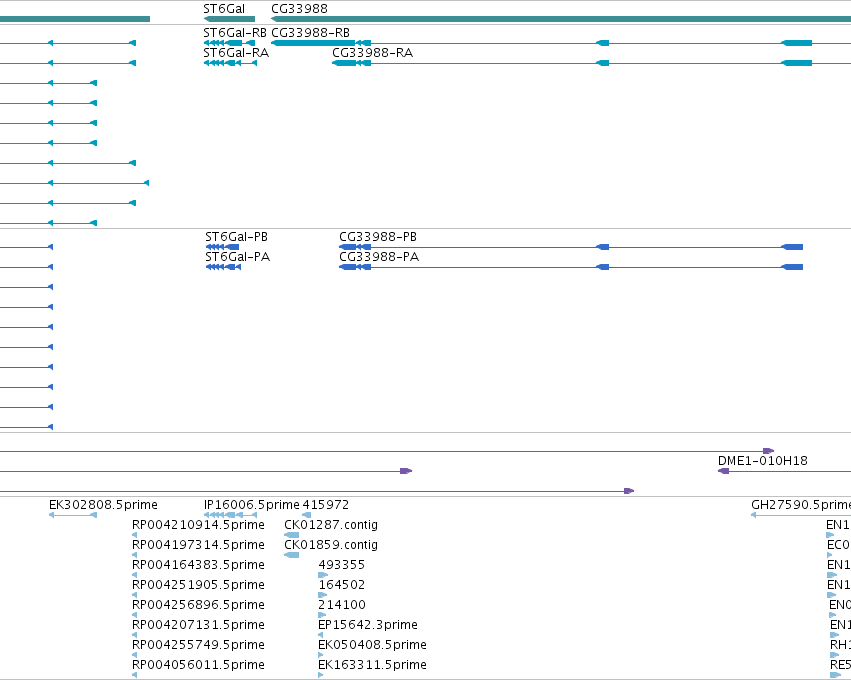Open the RP004207131.5prime label
The width and height of the screenshot is (851, 680).
tap(198, 625)
